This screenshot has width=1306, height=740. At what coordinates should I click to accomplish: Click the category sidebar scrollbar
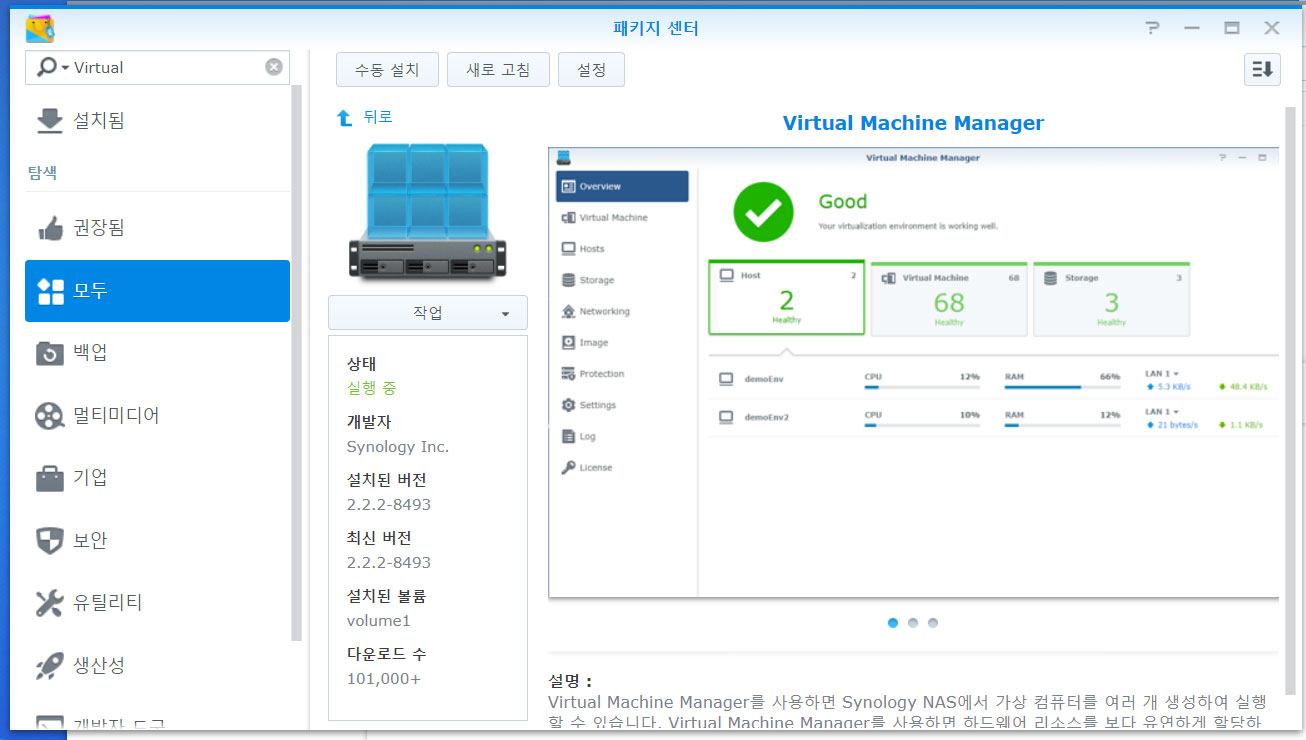pos(297,362)
